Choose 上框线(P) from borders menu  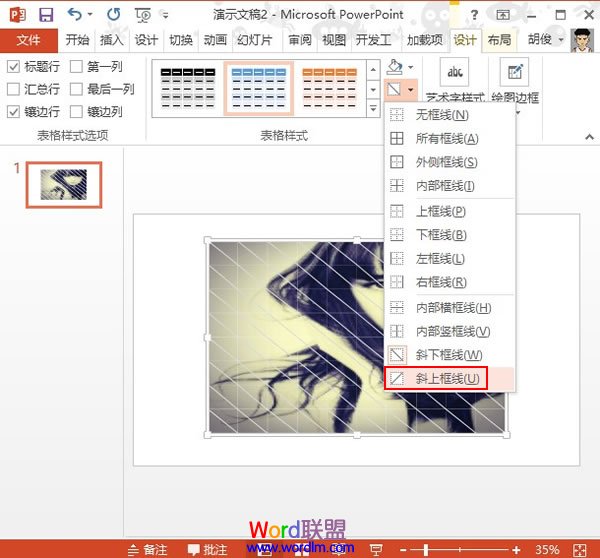point(450,211)
